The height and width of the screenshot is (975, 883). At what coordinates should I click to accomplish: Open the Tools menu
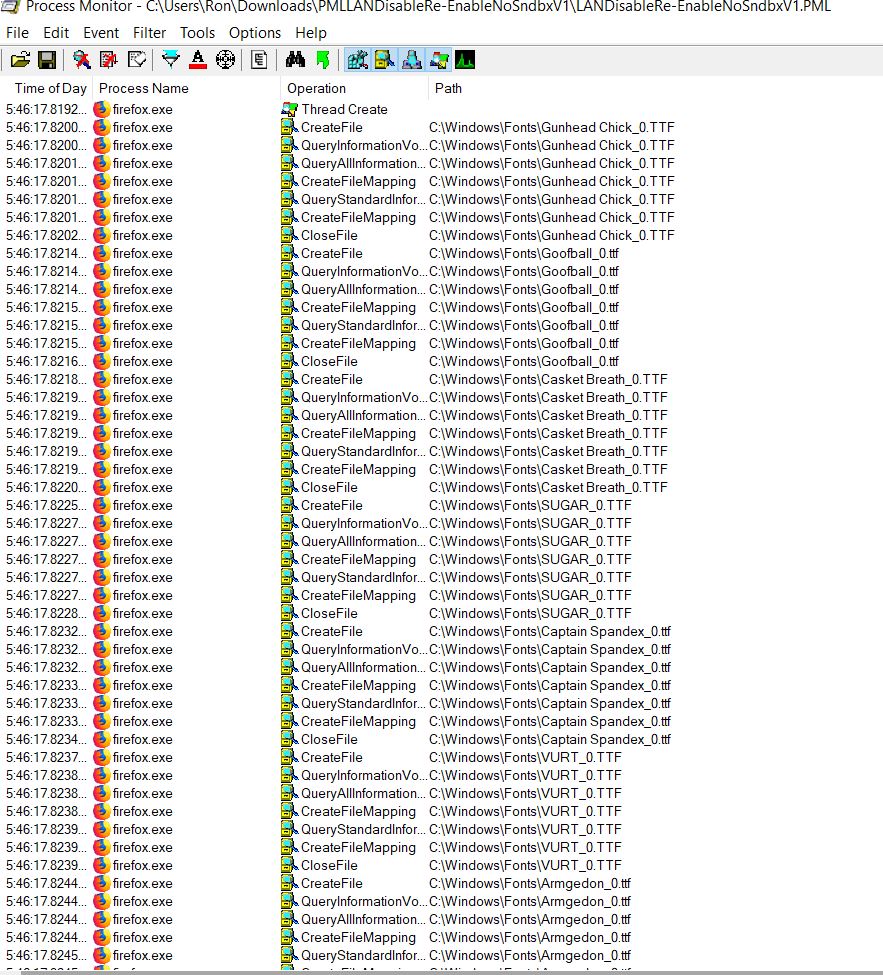pos(197,32)
